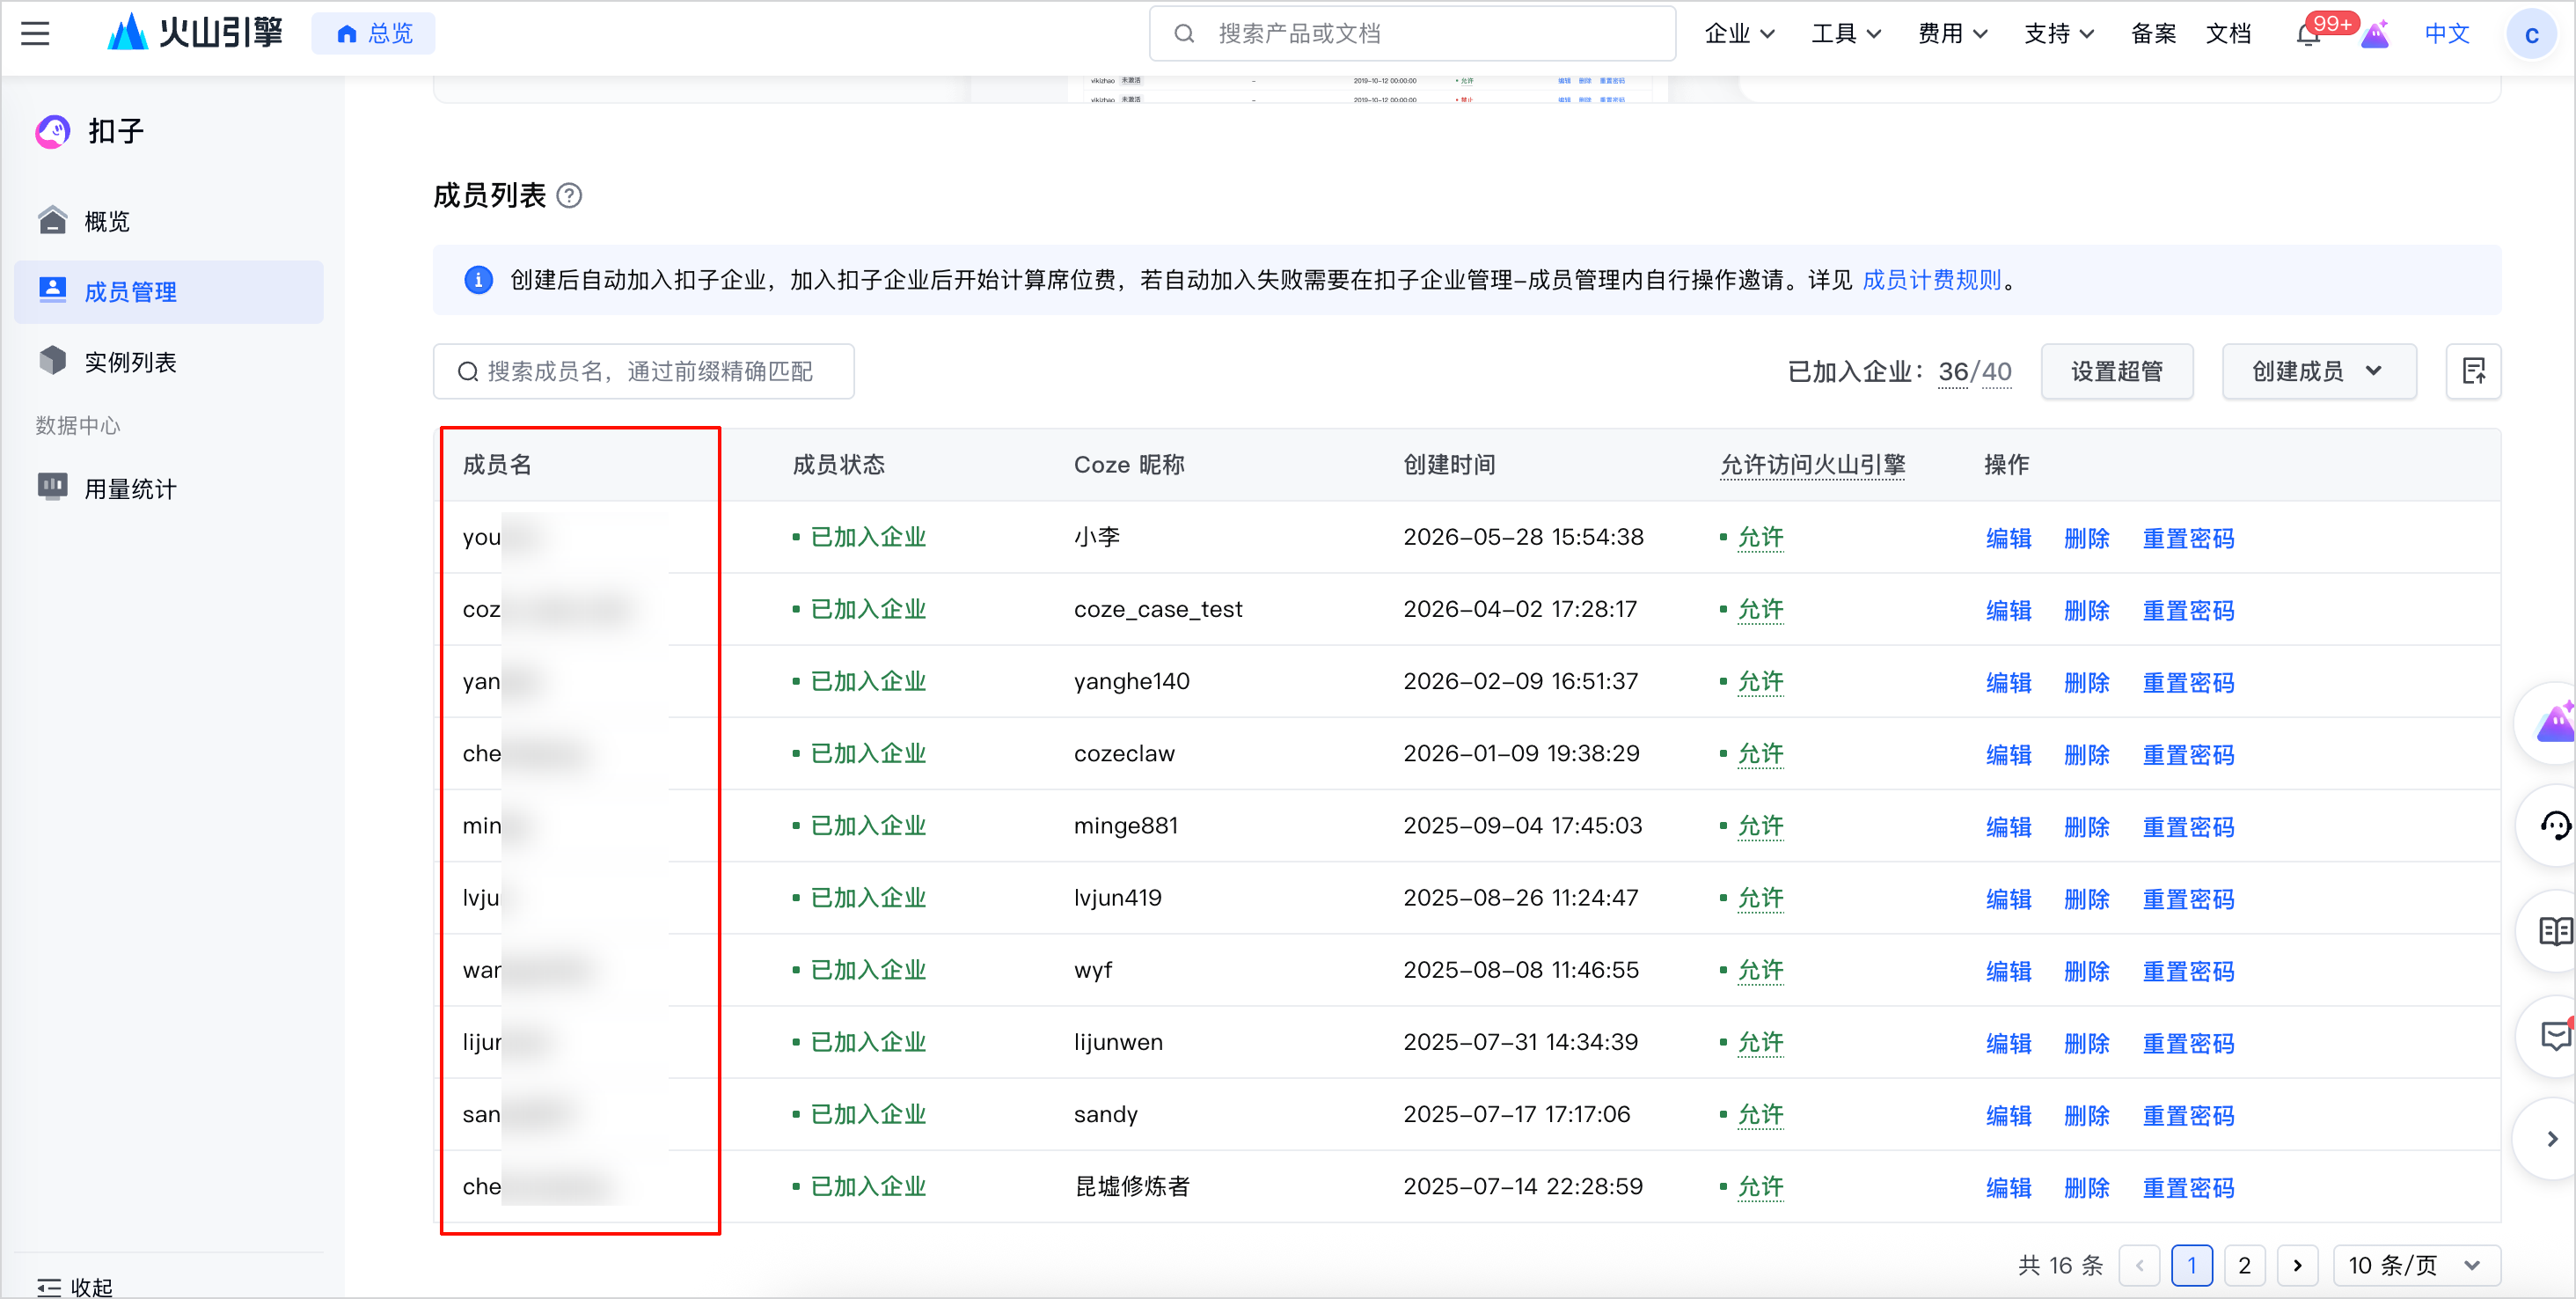The image size is (2576, 1299).
Task: Click the 设置超管 button
Action: (x=2116, y=371)
